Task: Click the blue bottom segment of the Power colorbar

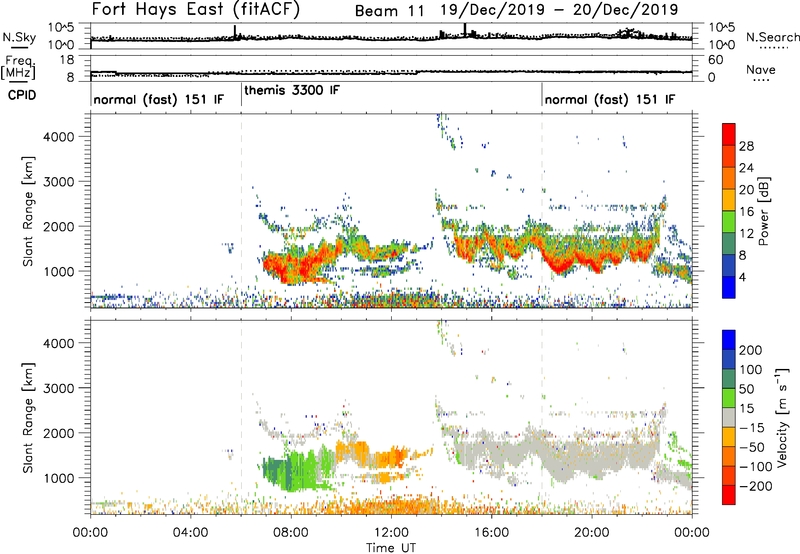Action: 729,287
